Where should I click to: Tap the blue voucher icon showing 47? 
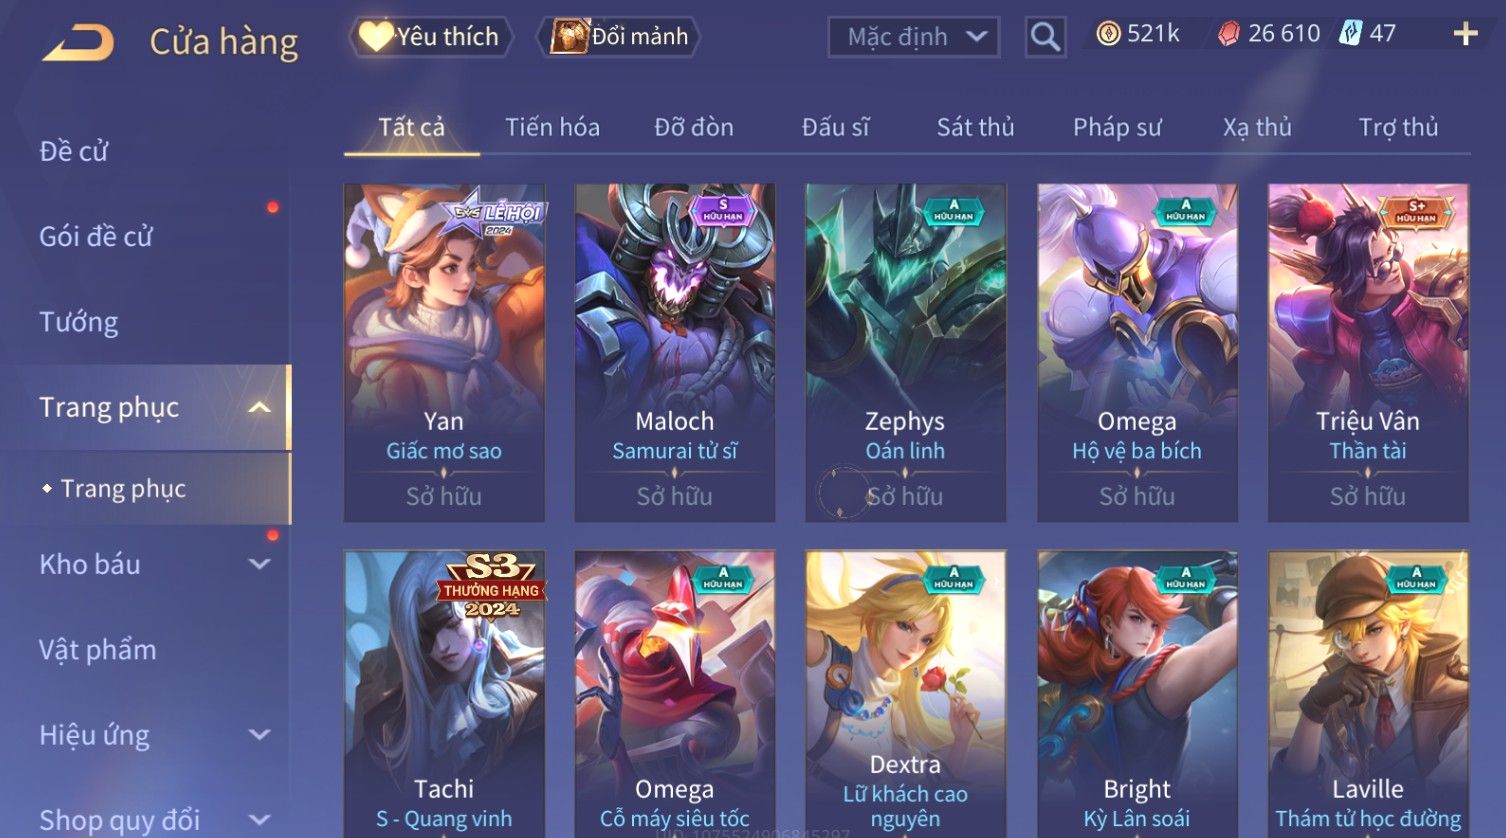tap(1350, 33)
